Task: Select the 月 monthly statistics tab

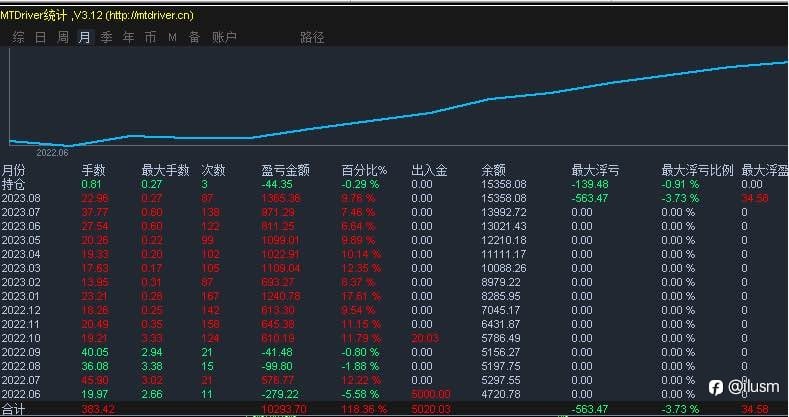Action: coord(85,37)
